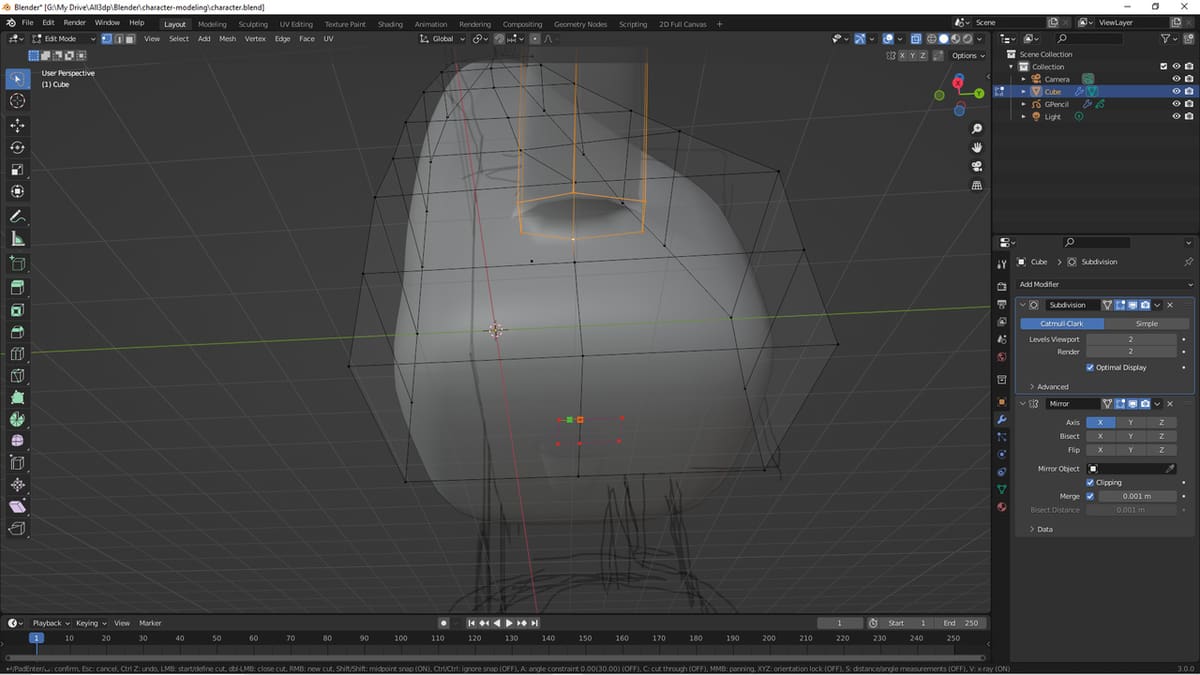Switch to solid viewport shading
Viewport: 1200px width, 675px height.
coord(943,39)
